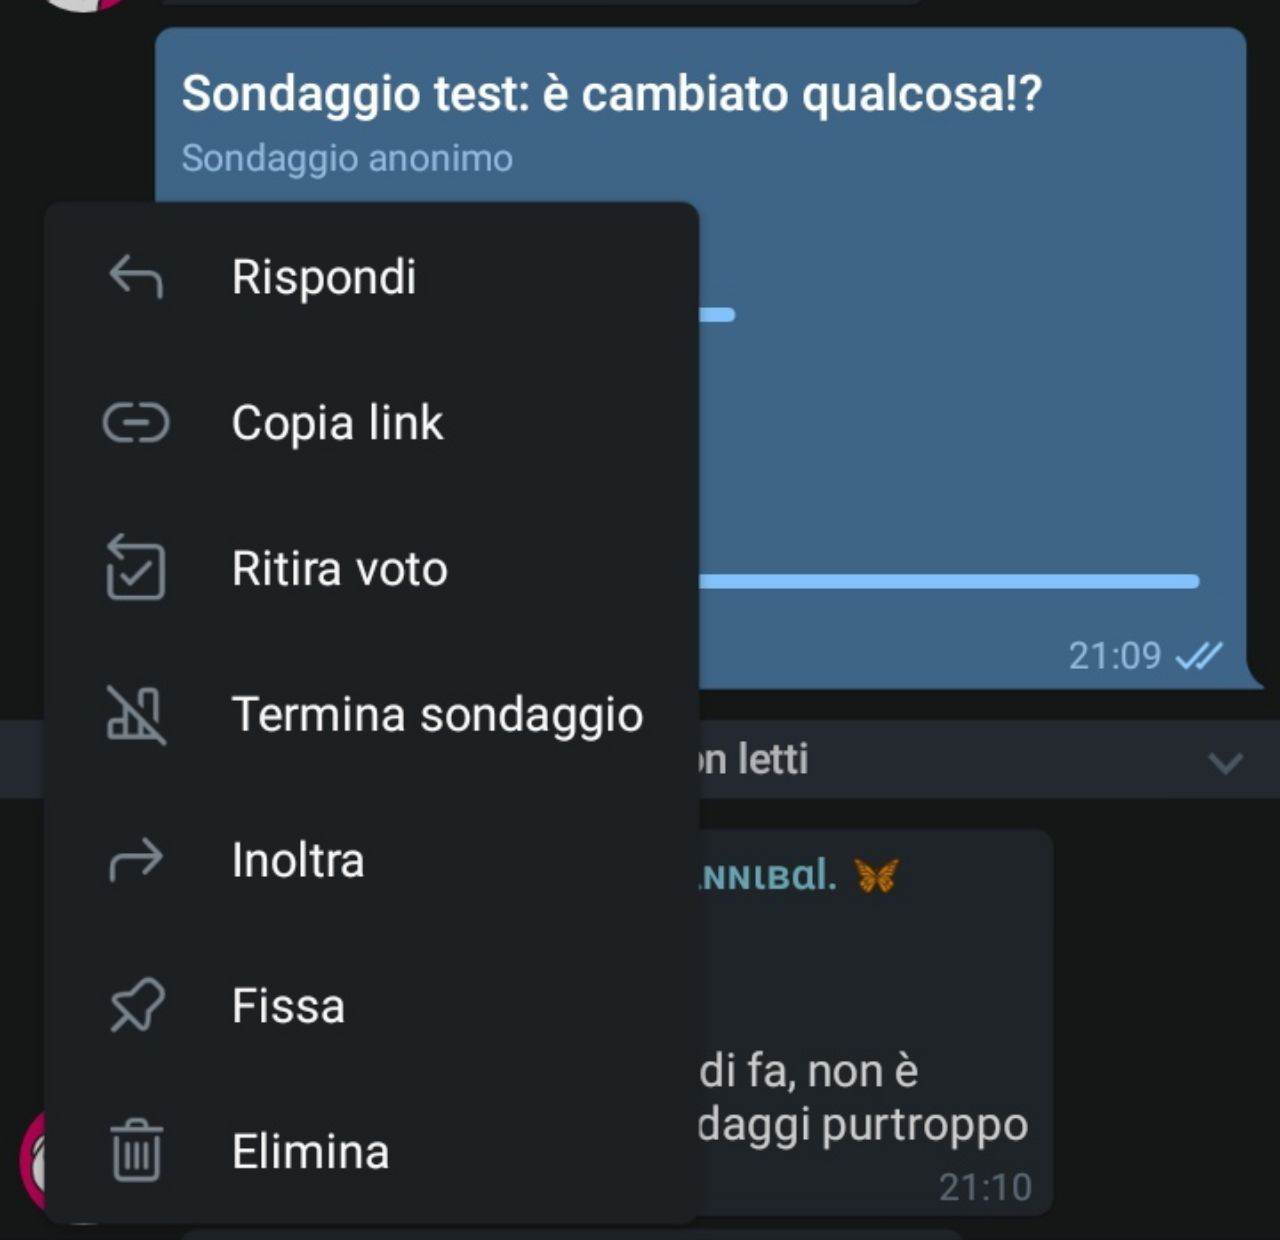Select Inoltra in the menu

coord(372,860)
